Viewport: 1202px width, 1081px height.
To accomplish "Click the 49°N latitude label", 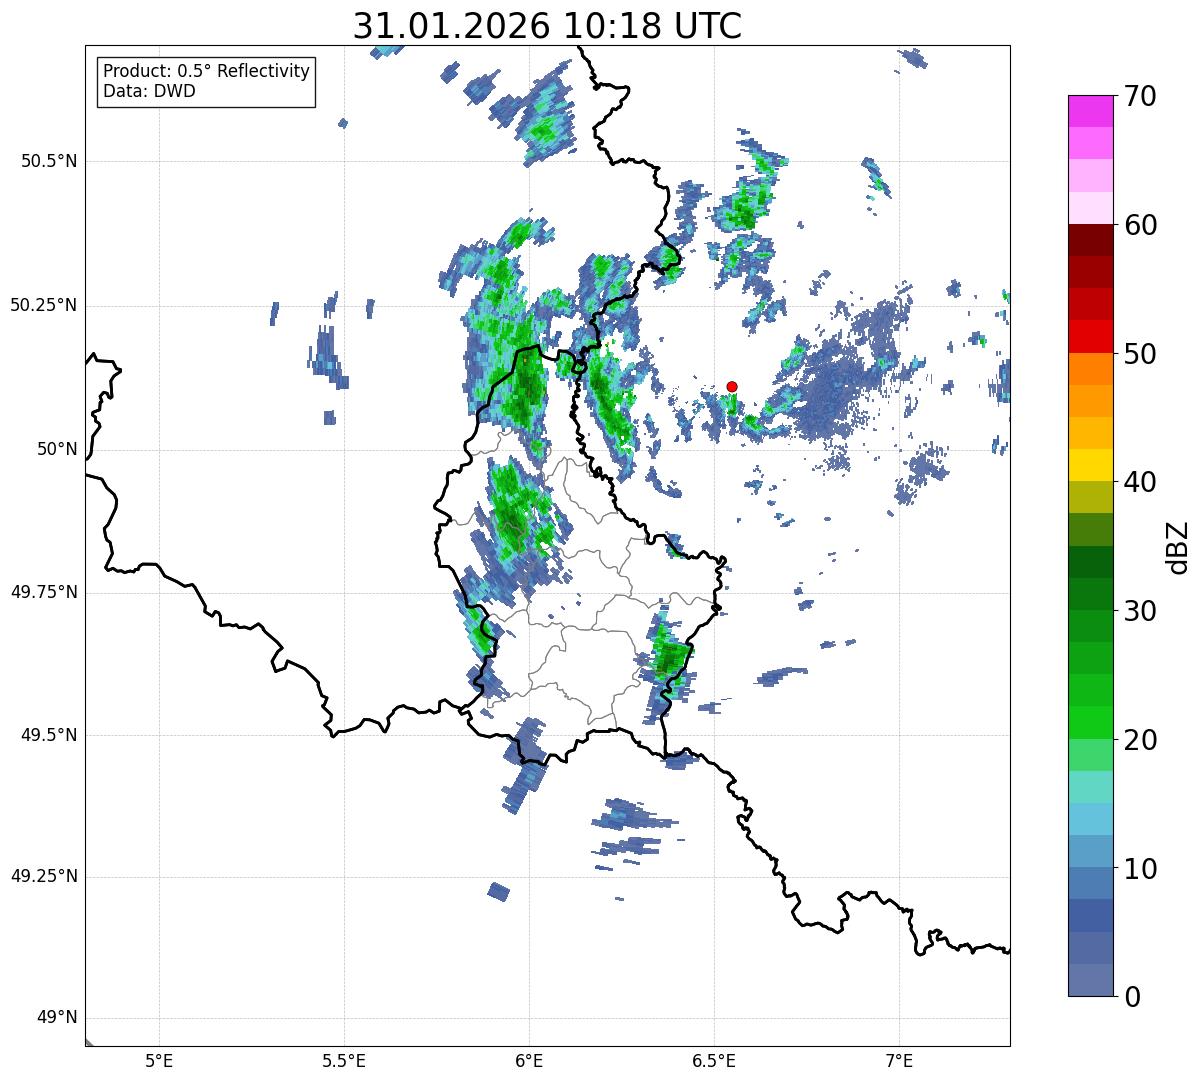I will tap(57, 1018).
